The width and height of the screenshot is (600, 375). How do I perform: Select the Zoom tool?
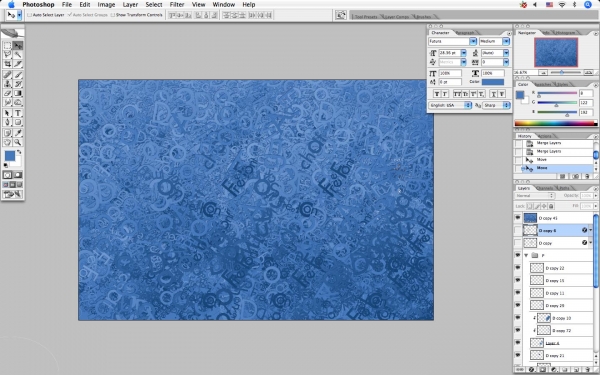(18, 142)
